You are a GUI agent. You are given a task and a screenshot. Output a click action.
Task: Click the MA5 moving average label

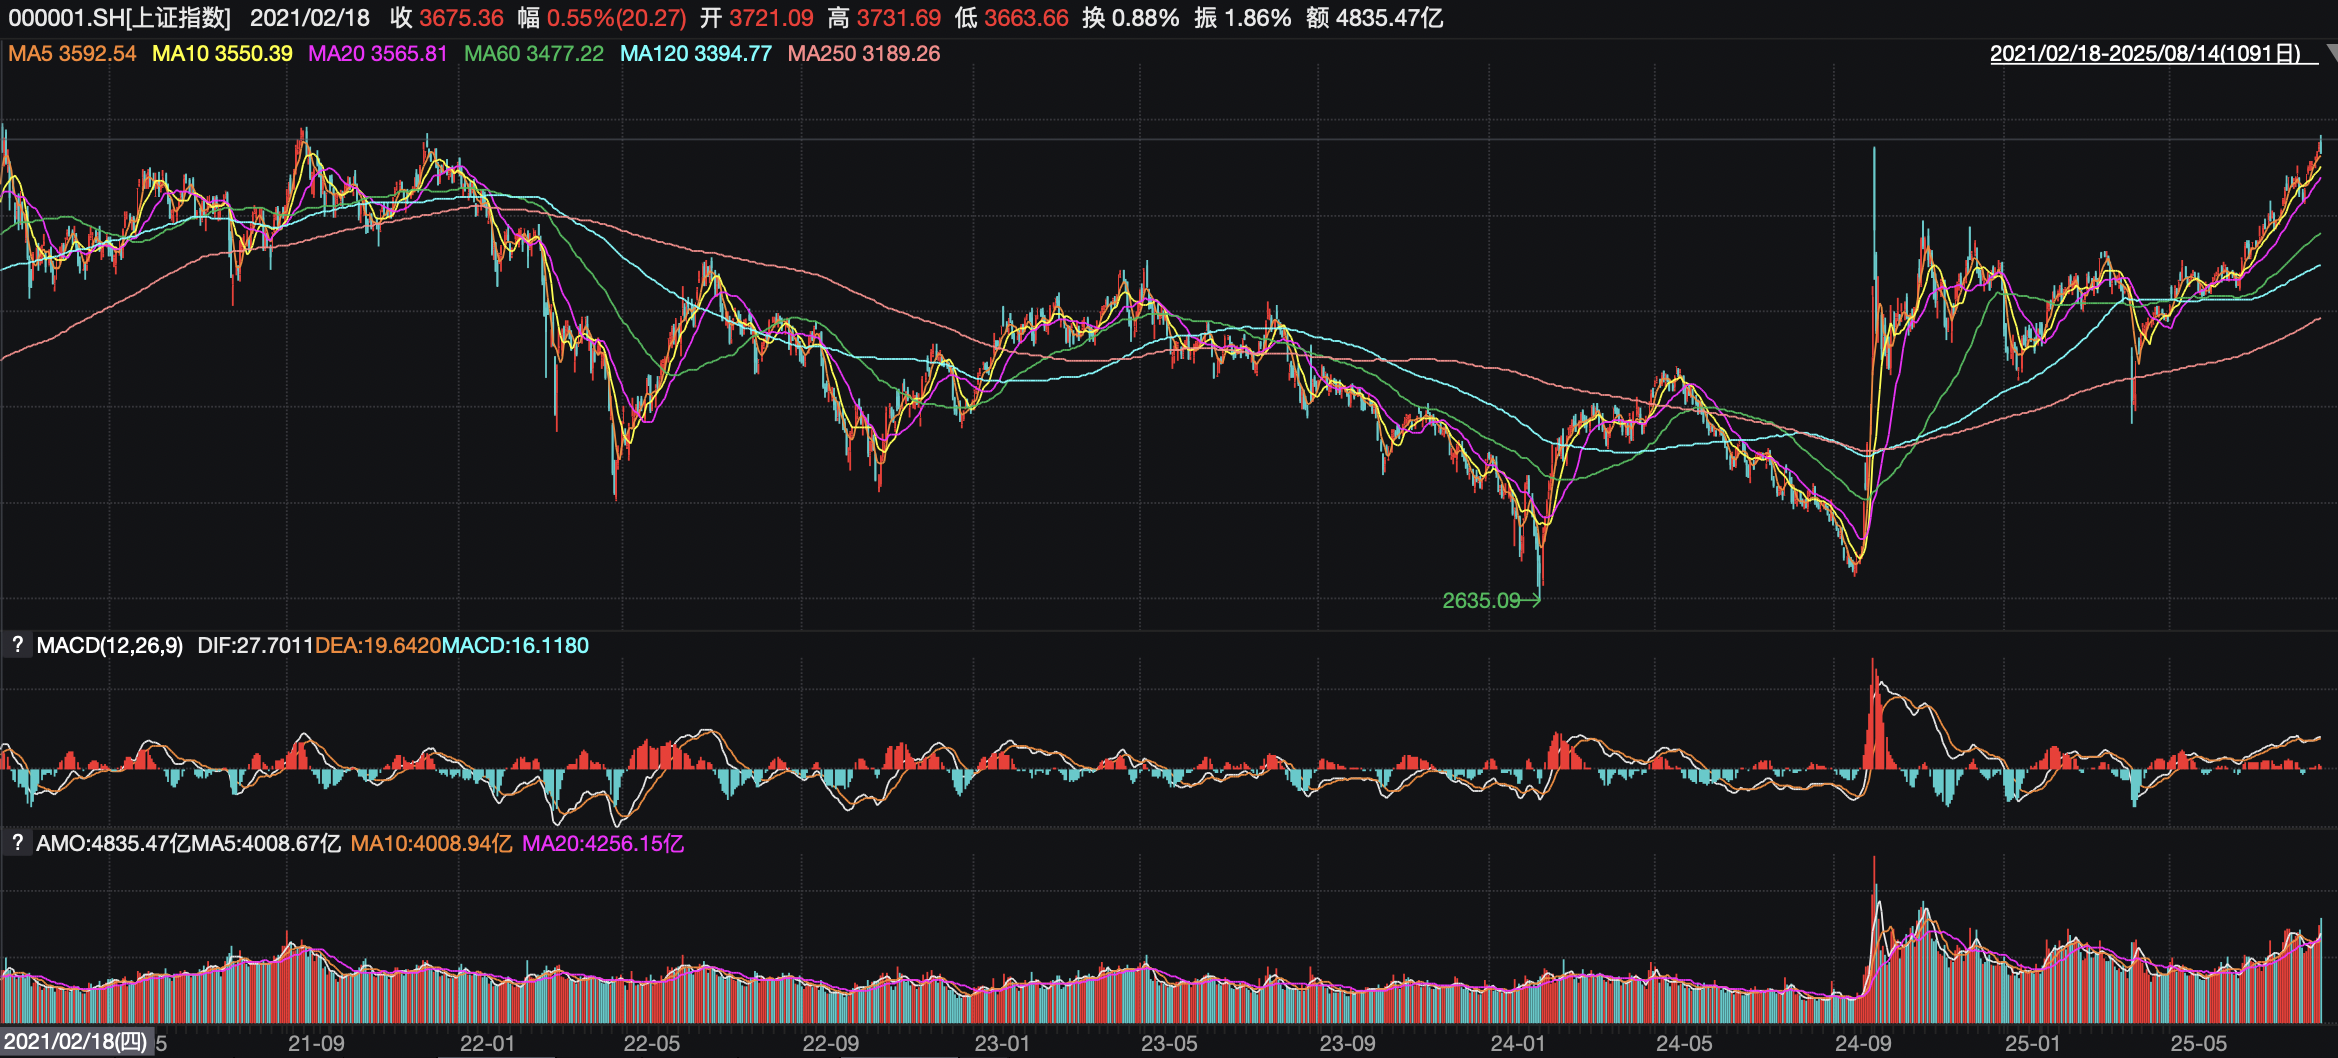[72, 54]
